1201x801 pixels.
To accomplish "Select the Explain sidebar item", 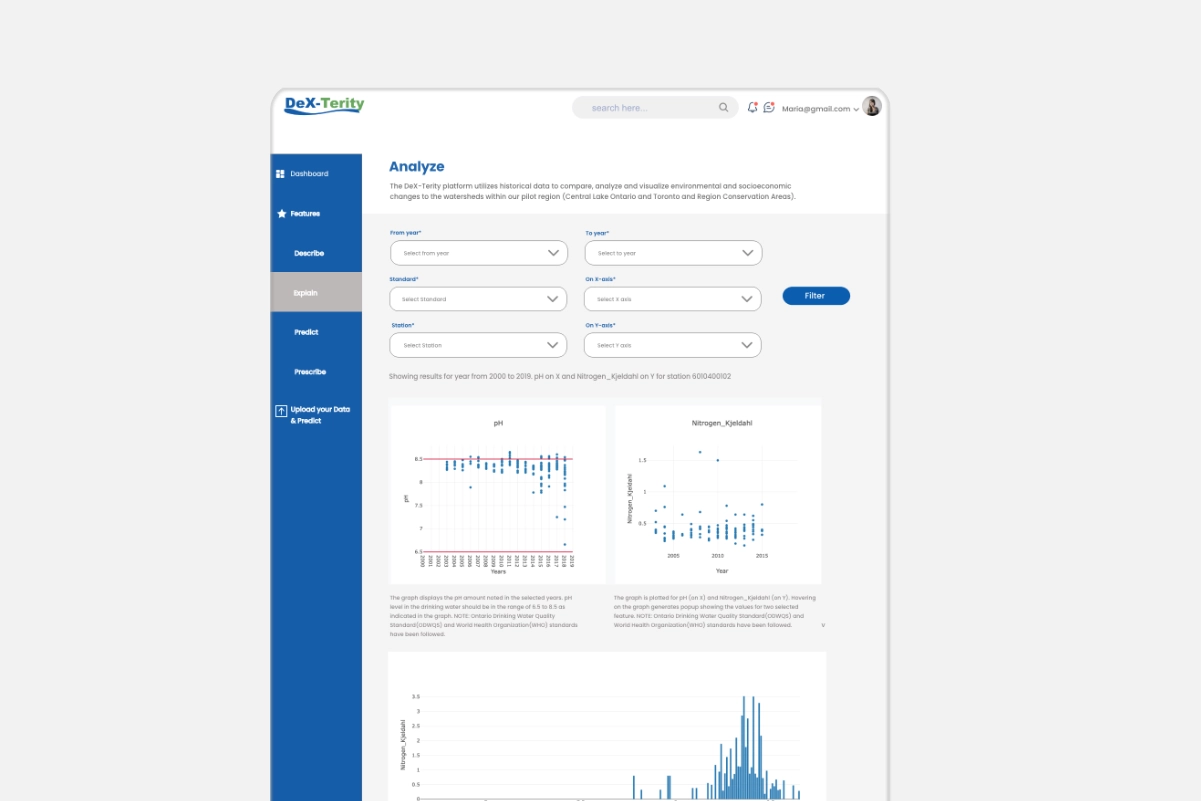I will point(316,292).
